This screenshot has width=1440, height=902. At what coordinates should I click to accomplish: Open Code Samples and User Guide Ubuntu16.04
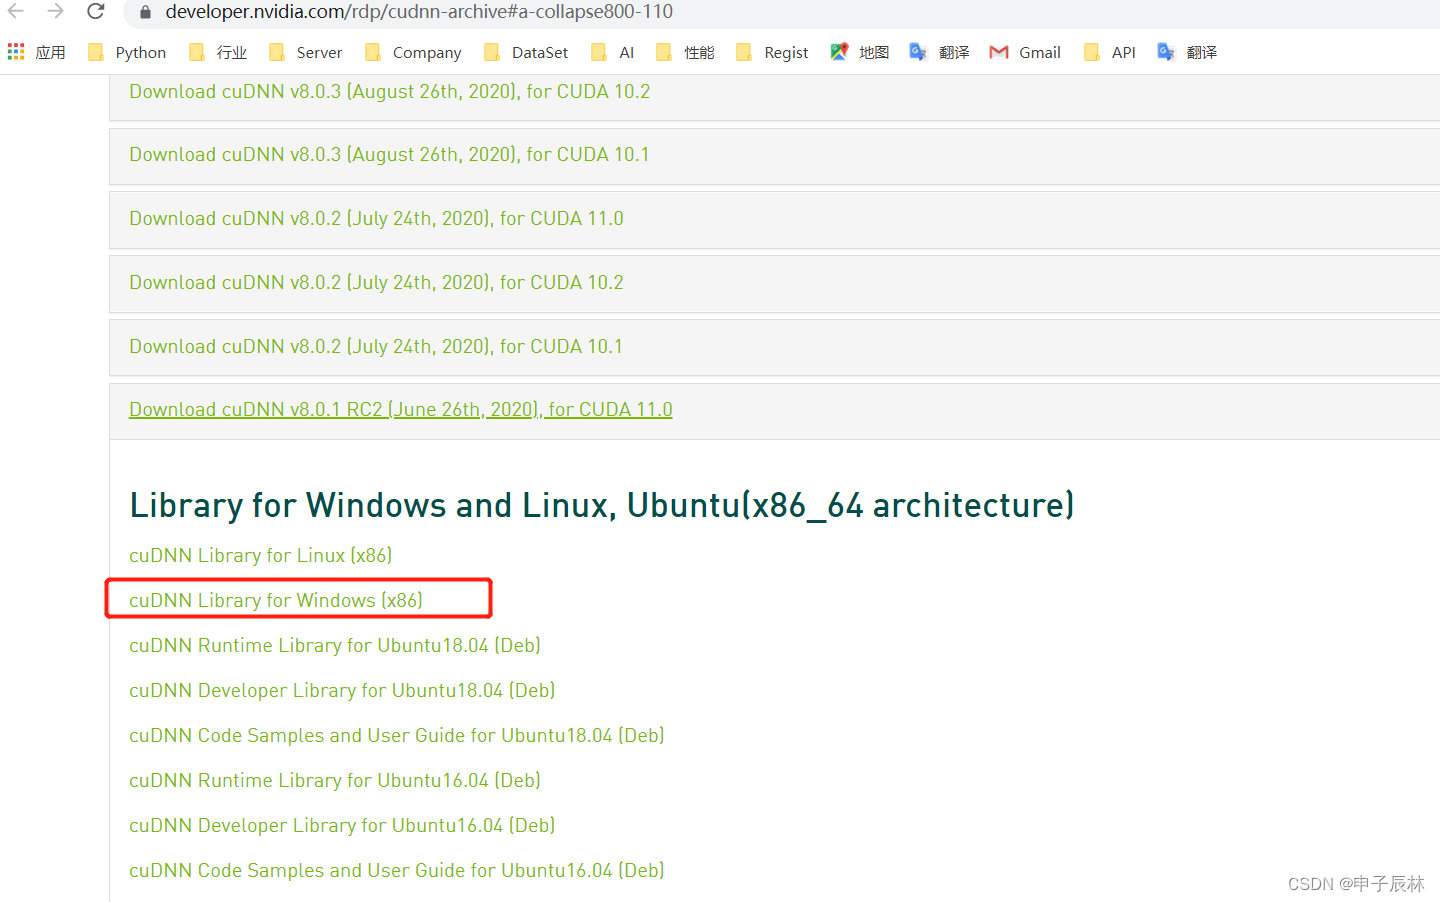click(397, 870)
